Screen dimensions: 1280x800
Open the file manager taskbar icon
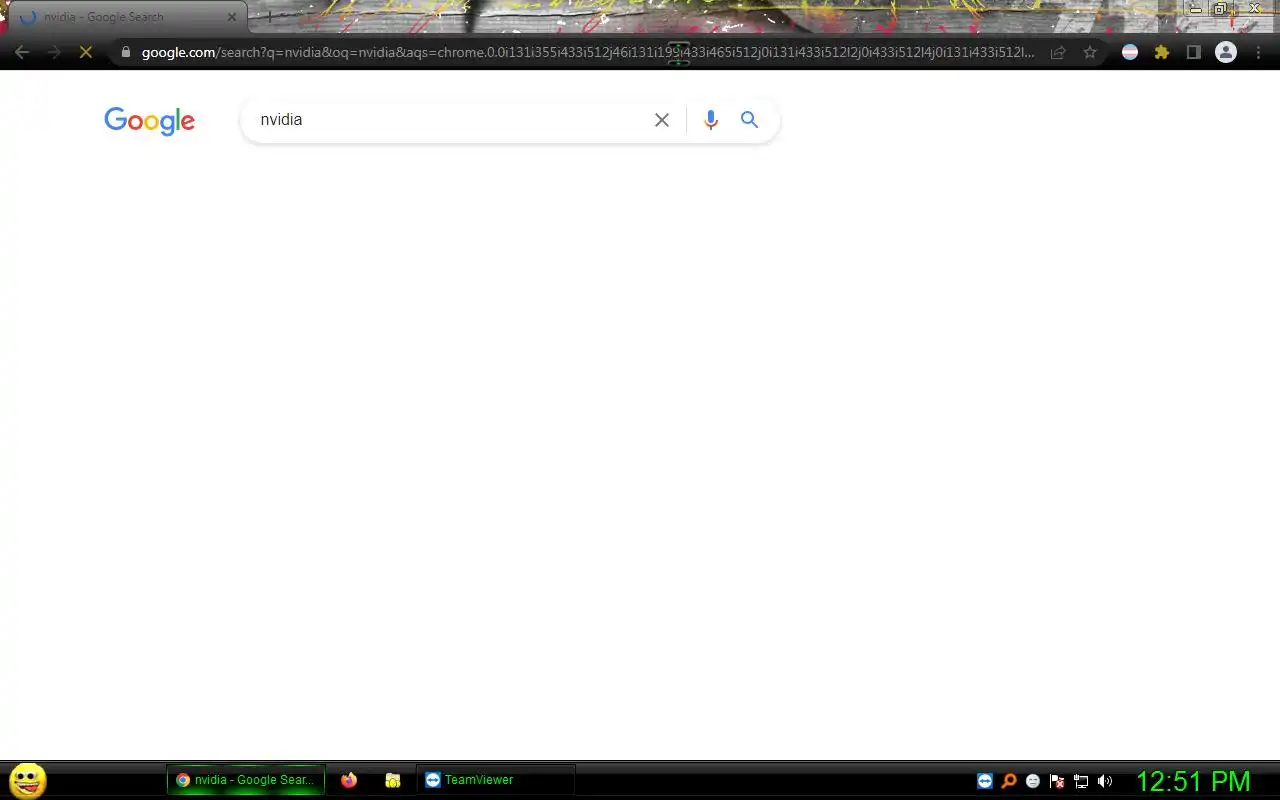click(393, 780)
